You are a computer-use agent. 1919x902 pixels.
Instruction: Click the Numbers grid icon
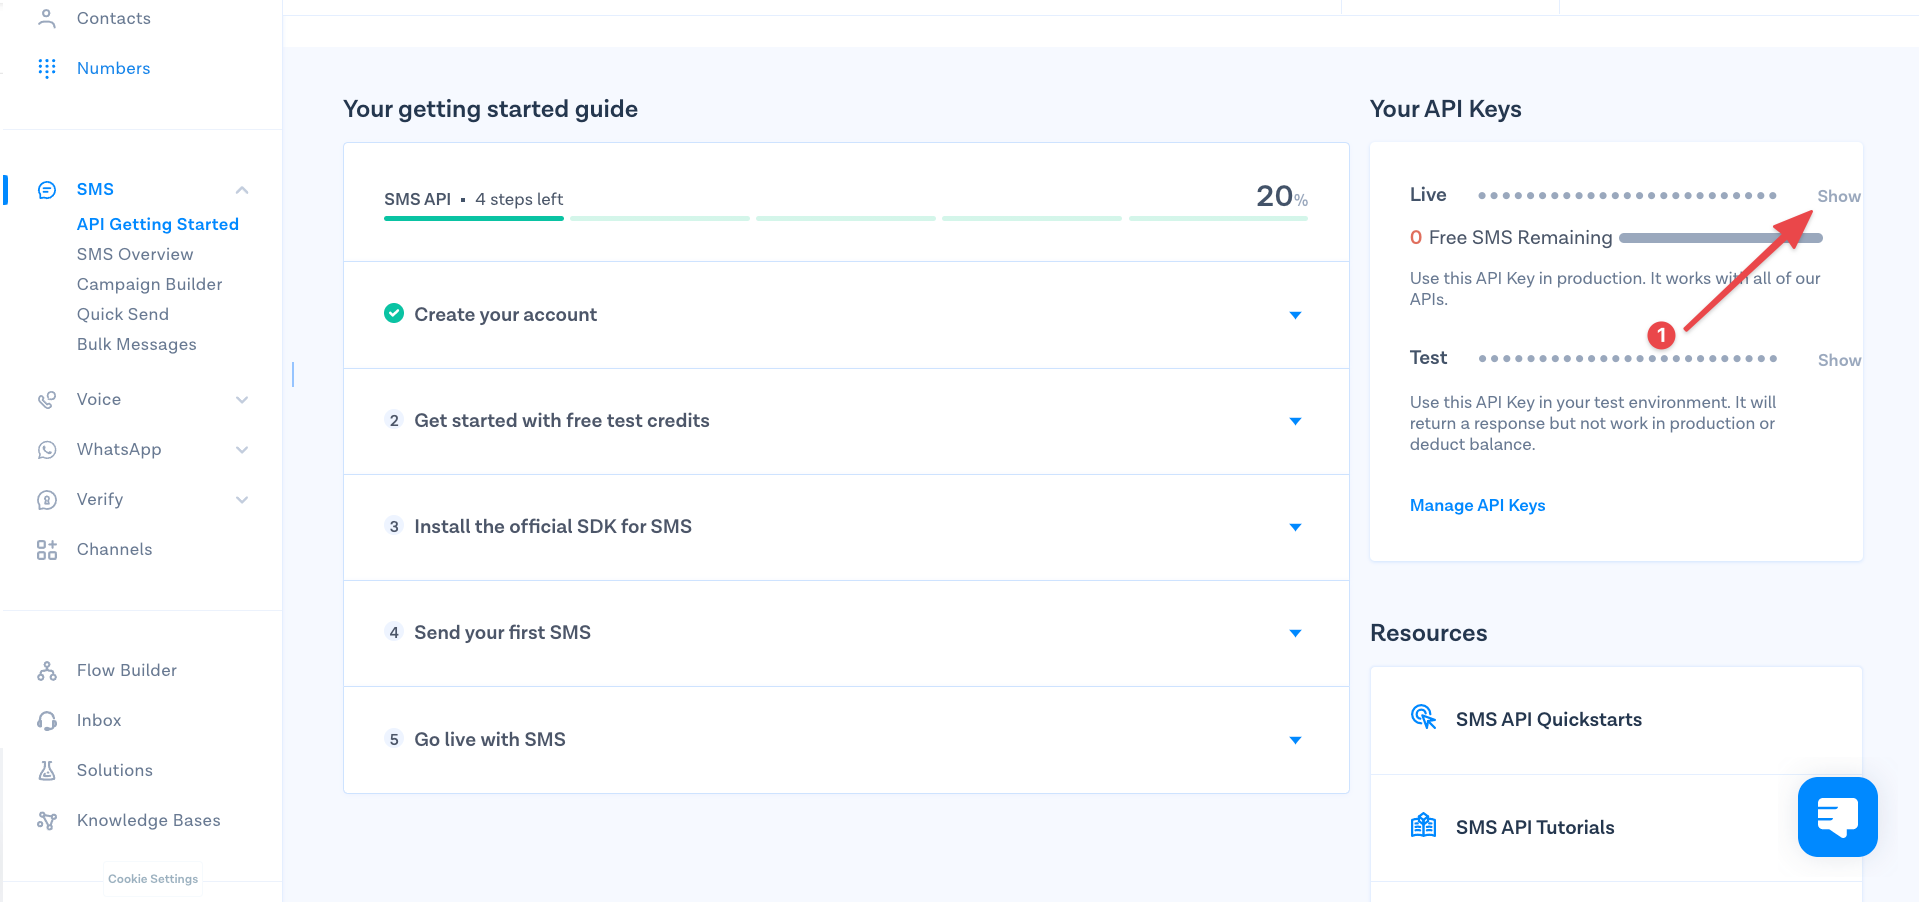(x=47, y=68)
